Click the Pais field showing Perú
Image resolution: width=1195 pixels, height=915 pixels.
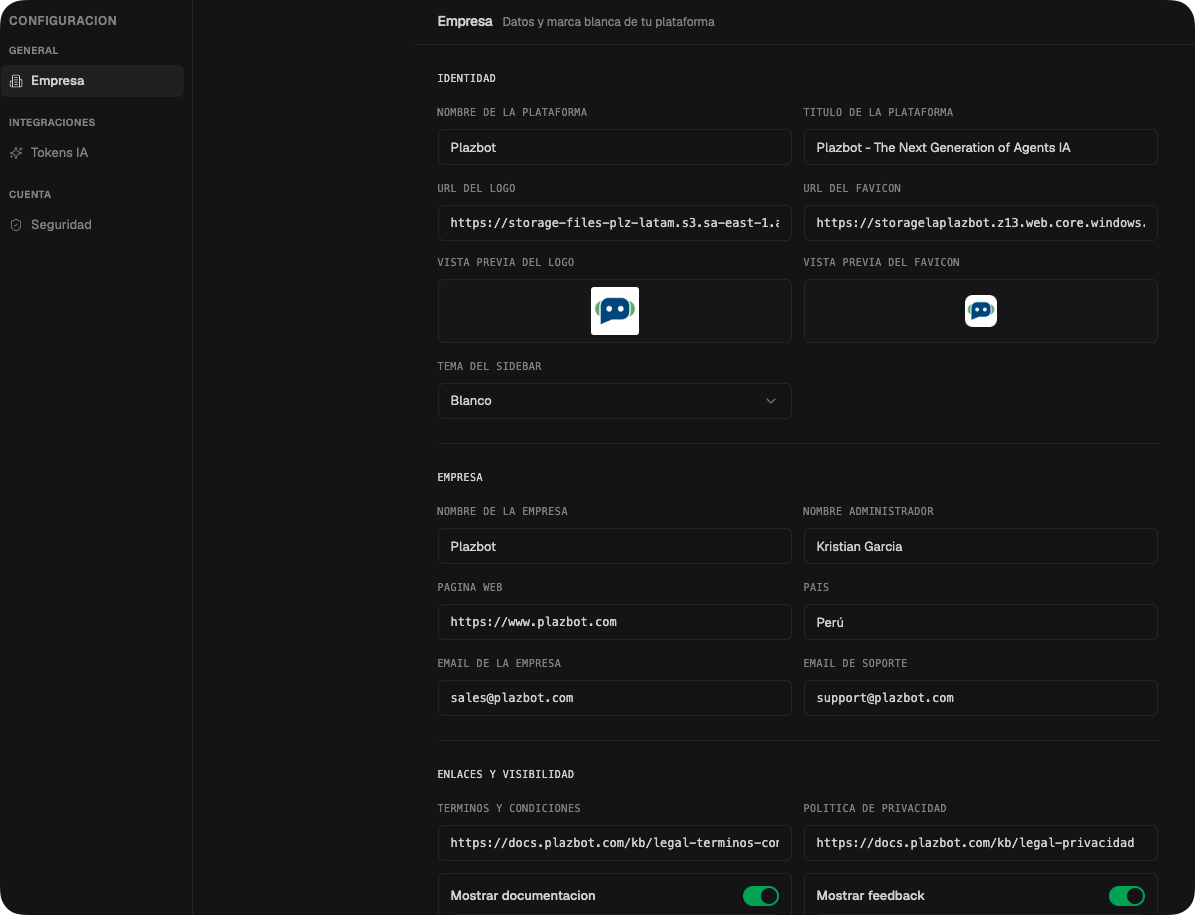[x=981, y=622]
